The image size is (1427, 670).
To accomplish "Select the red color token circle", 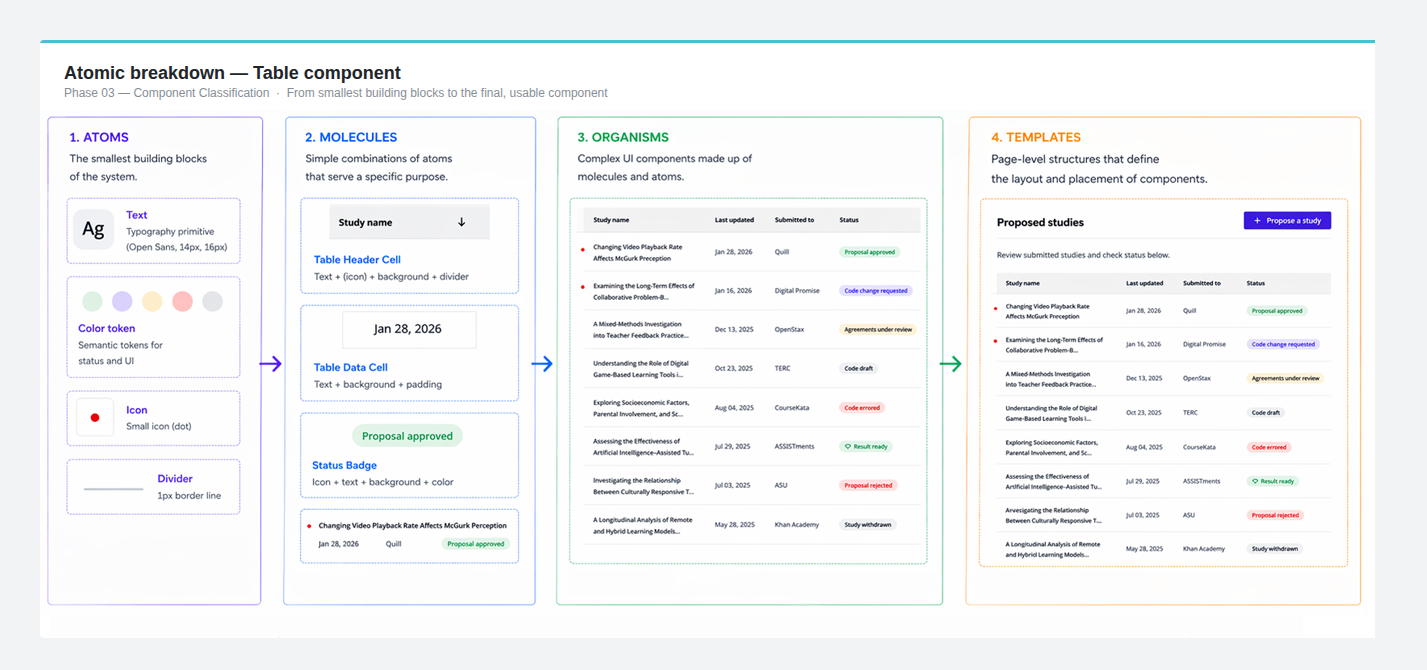I will click(x=182, y=301).
